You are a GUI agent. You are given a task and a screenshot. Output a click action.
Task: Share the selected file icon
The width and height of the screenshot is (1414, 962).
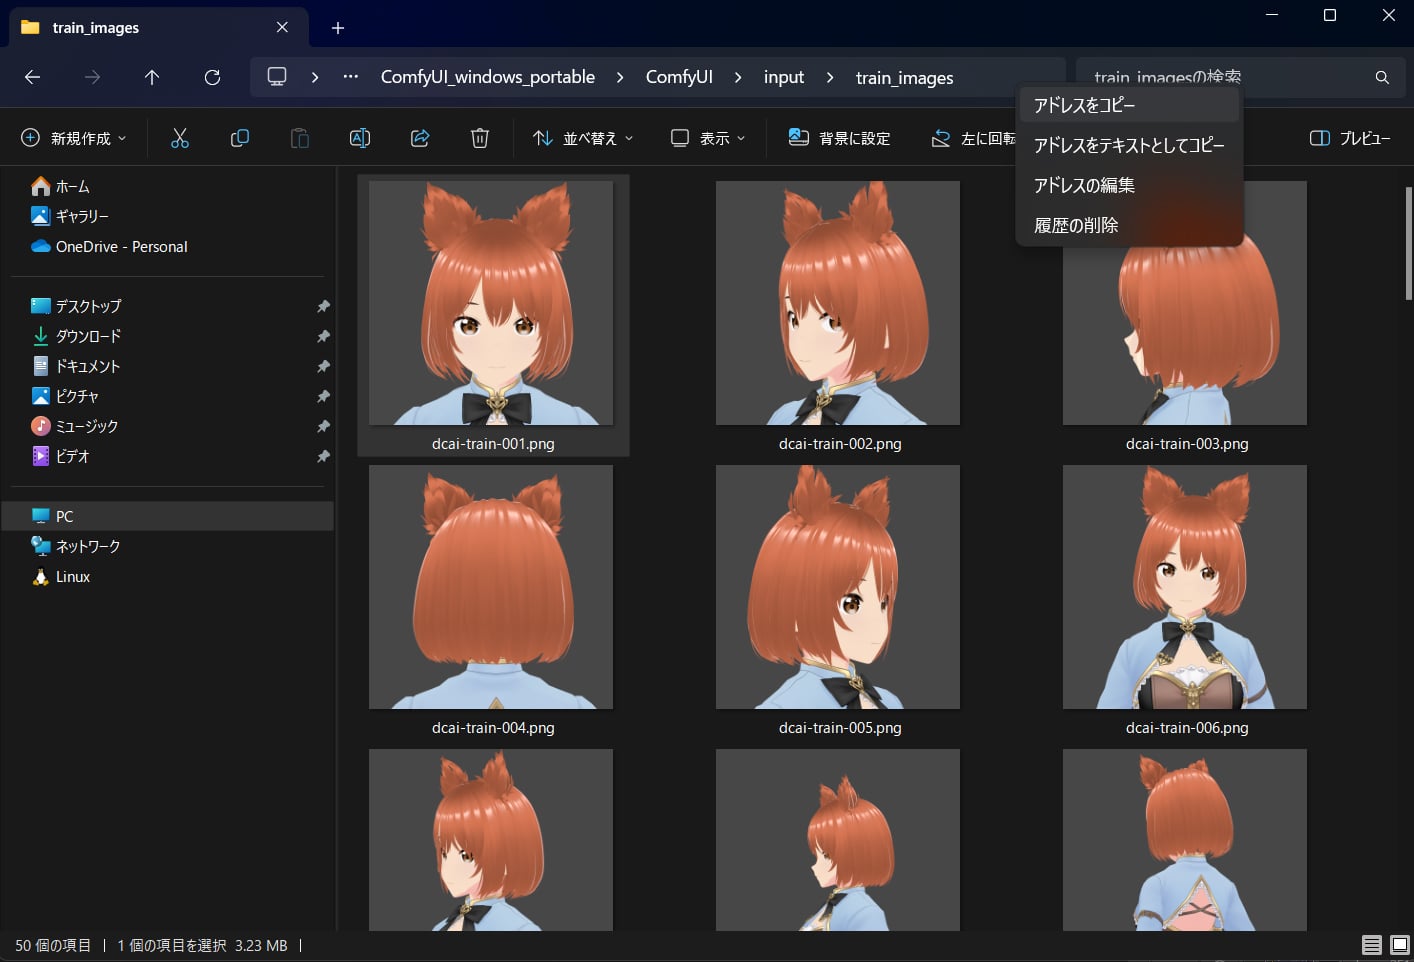coord(420,138)
